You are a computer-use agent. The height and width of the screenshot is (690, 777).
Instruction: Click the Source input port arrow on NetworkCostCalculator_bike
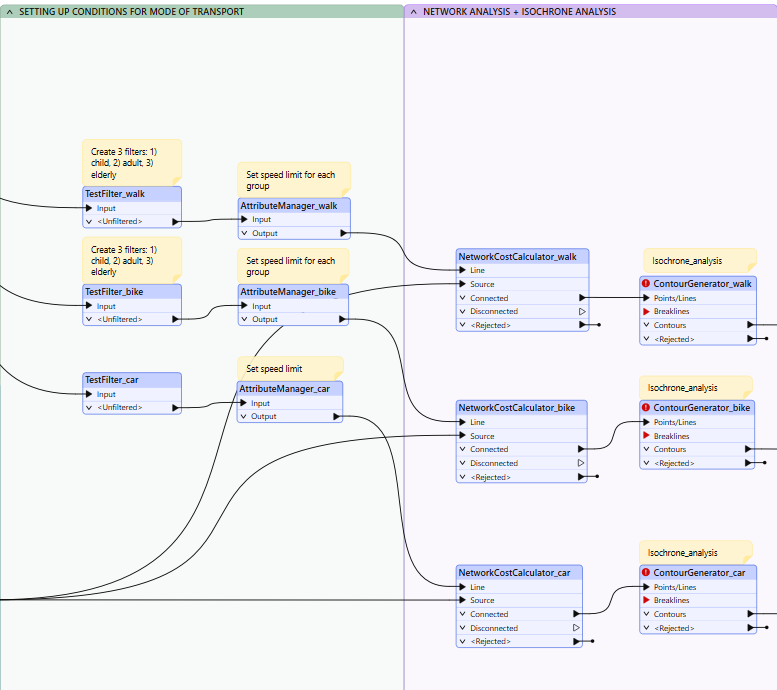(462, 436)
